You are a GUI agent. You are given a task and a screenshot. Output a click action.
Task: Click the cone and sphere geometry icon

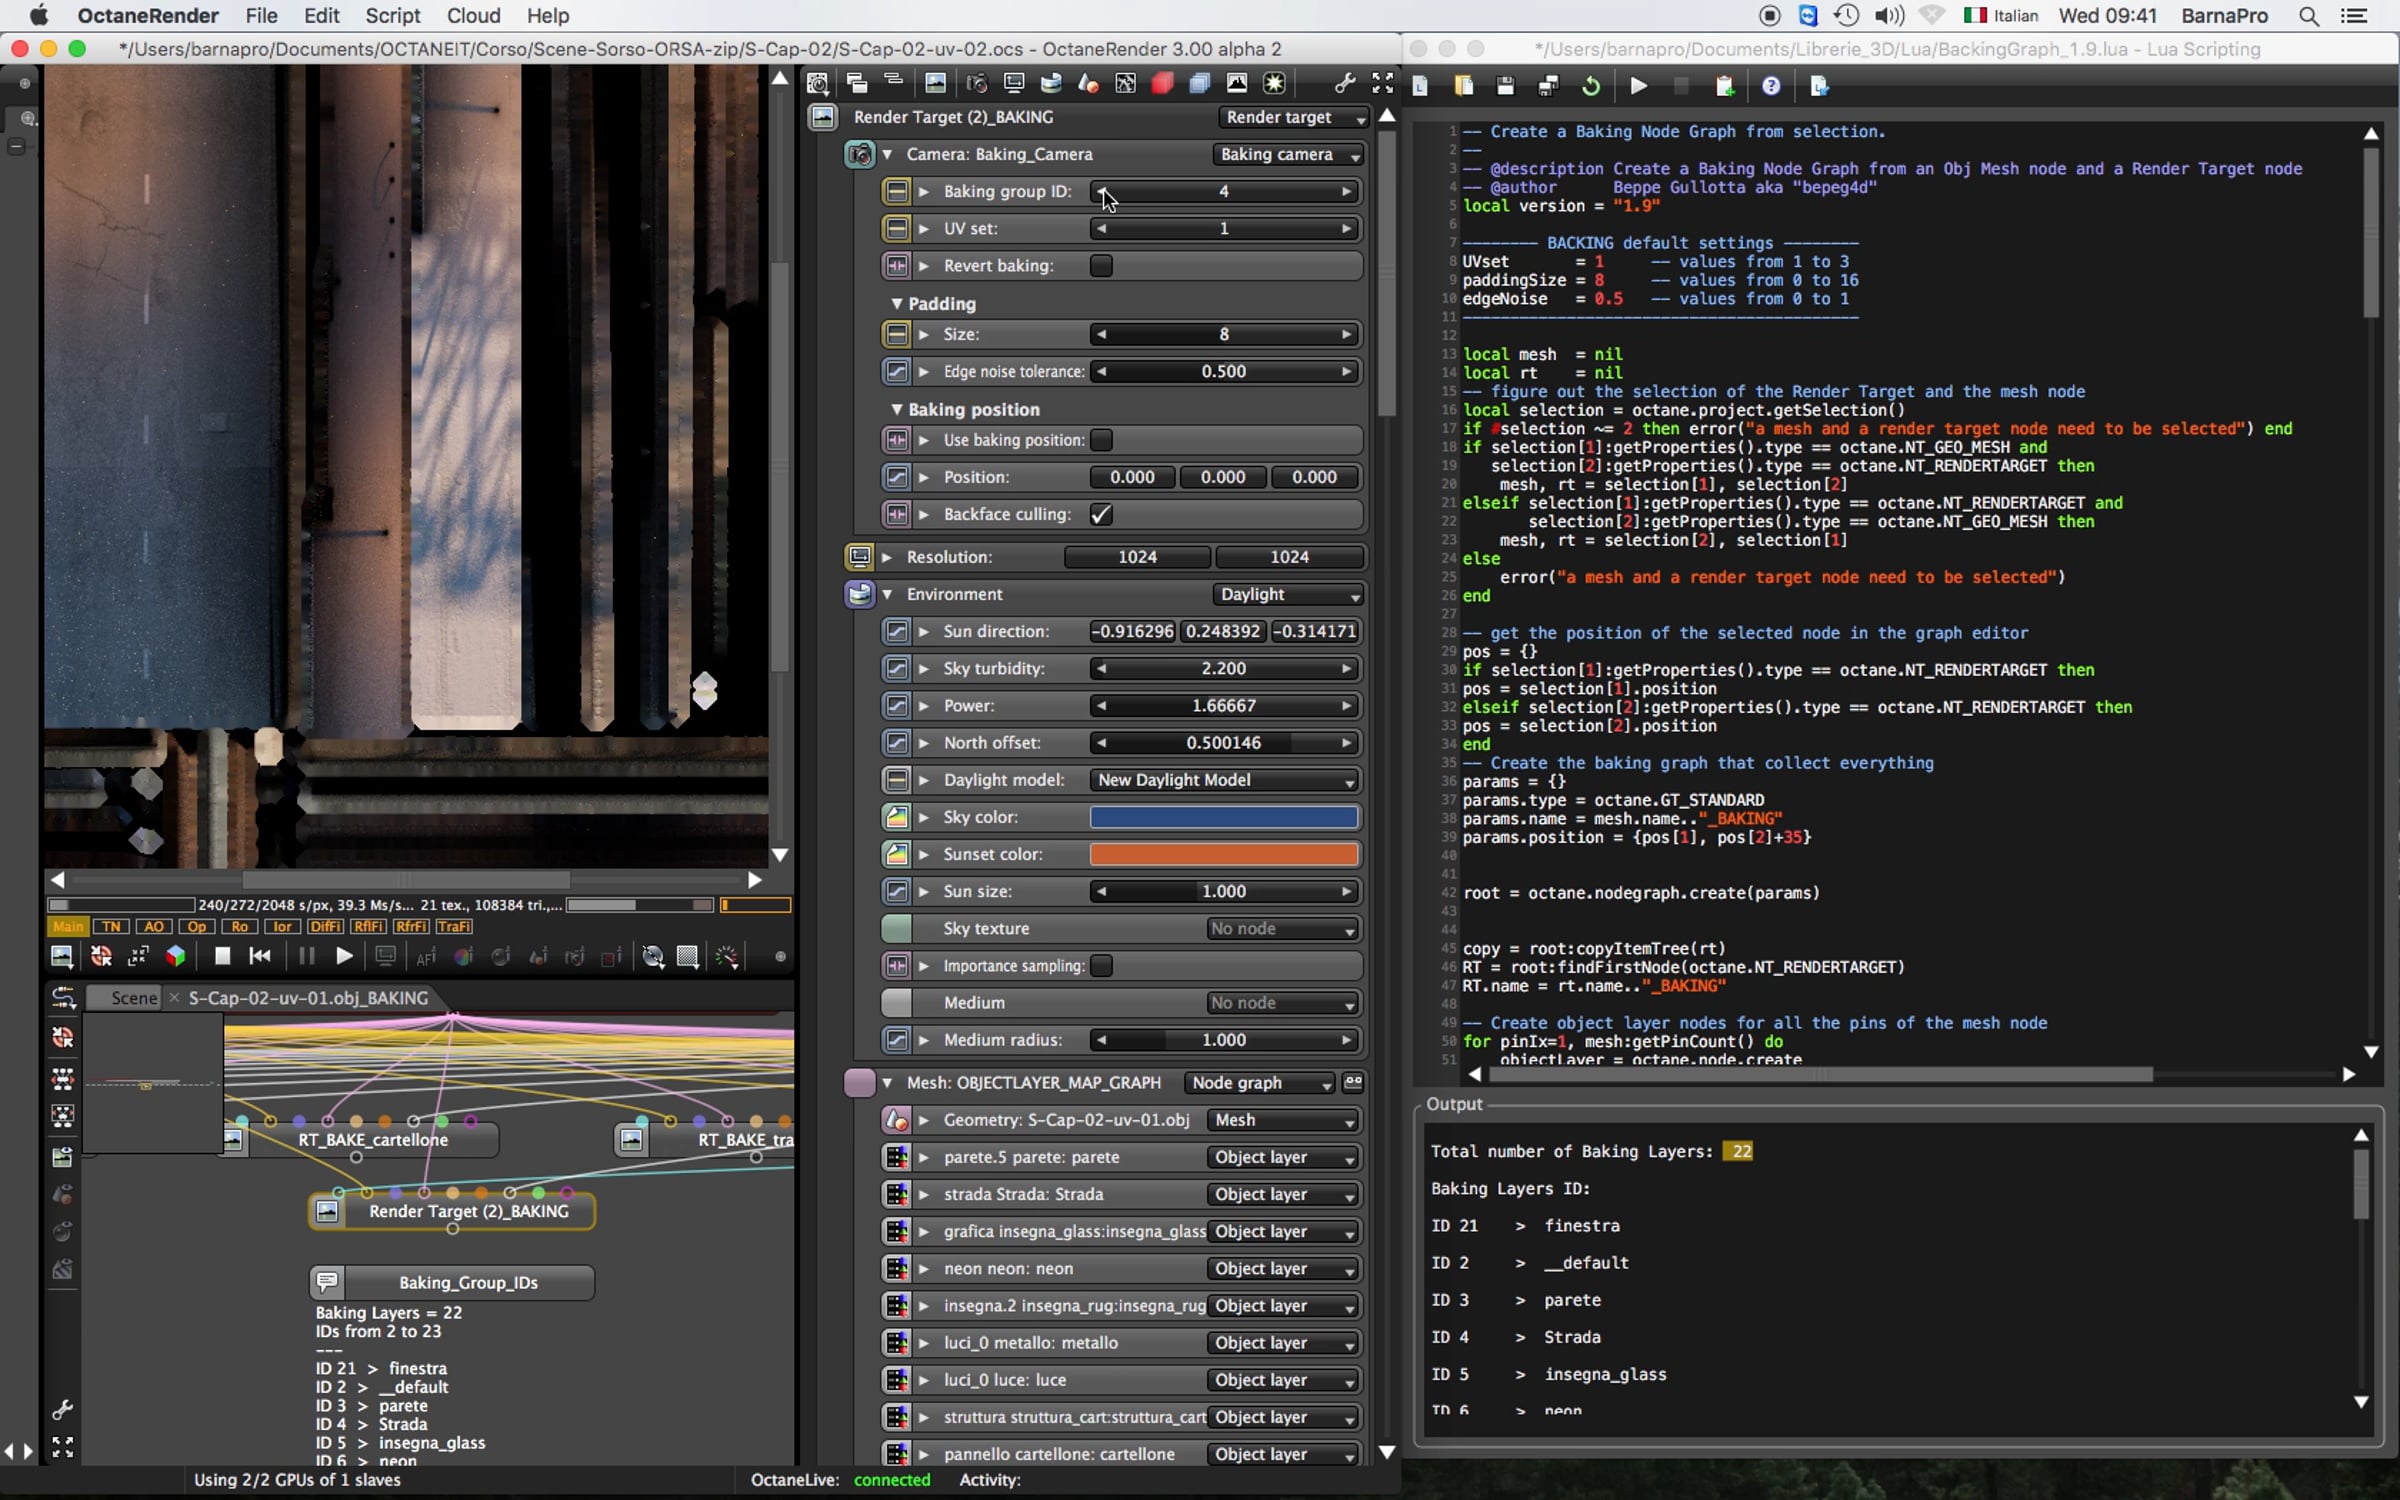click(x=1088, y=84)
